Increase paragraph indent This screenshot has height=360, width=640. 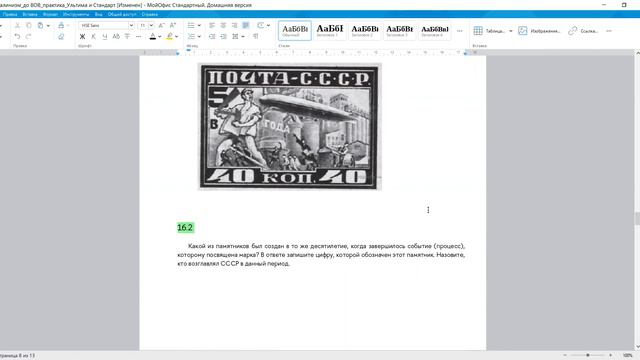[223, 36]
